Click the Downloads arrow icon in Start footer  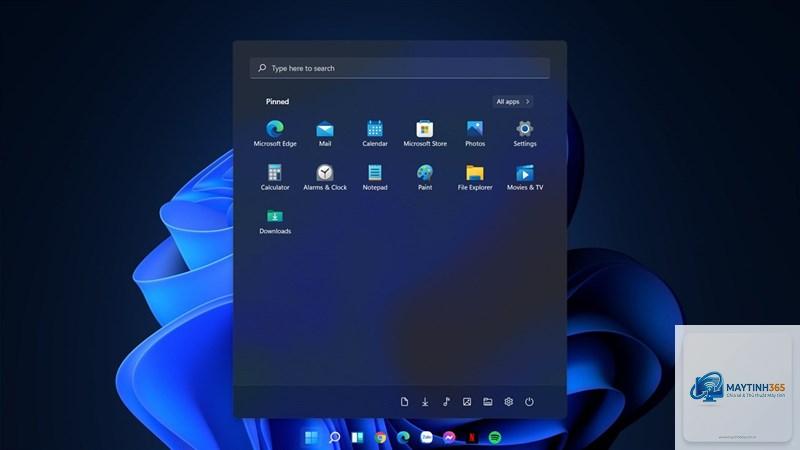pos(425,402)
